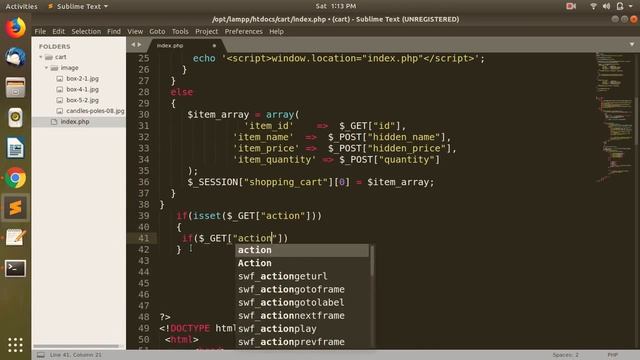This screenshot has width=640, height=360.
Task: Open the Help menu
Action: pyautogui.click(x=276, y=31)
